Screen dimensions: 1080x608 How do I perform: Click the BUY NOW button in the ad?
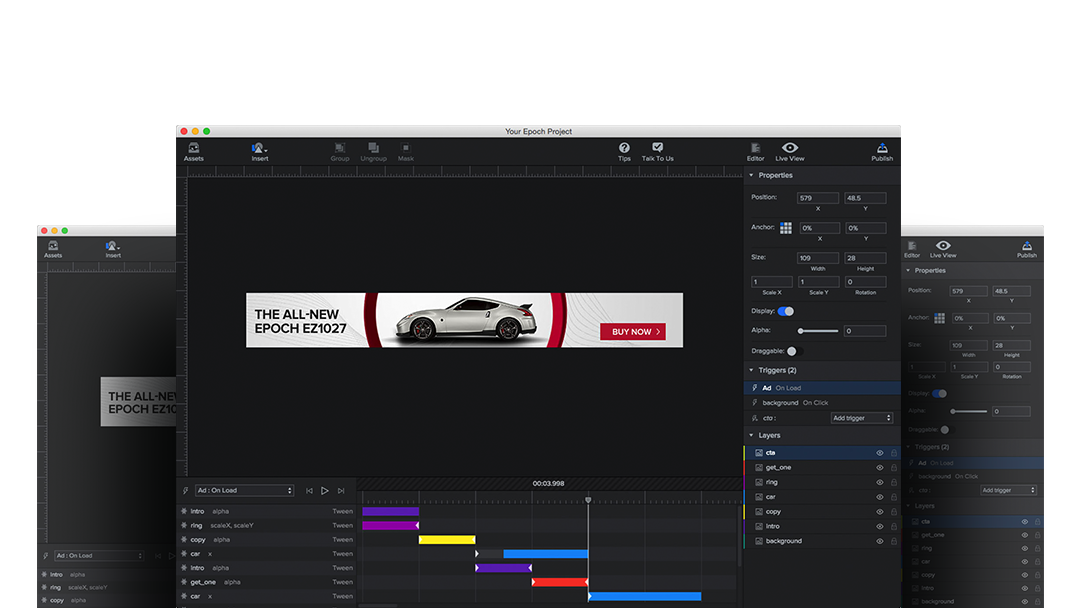point(632,331)
